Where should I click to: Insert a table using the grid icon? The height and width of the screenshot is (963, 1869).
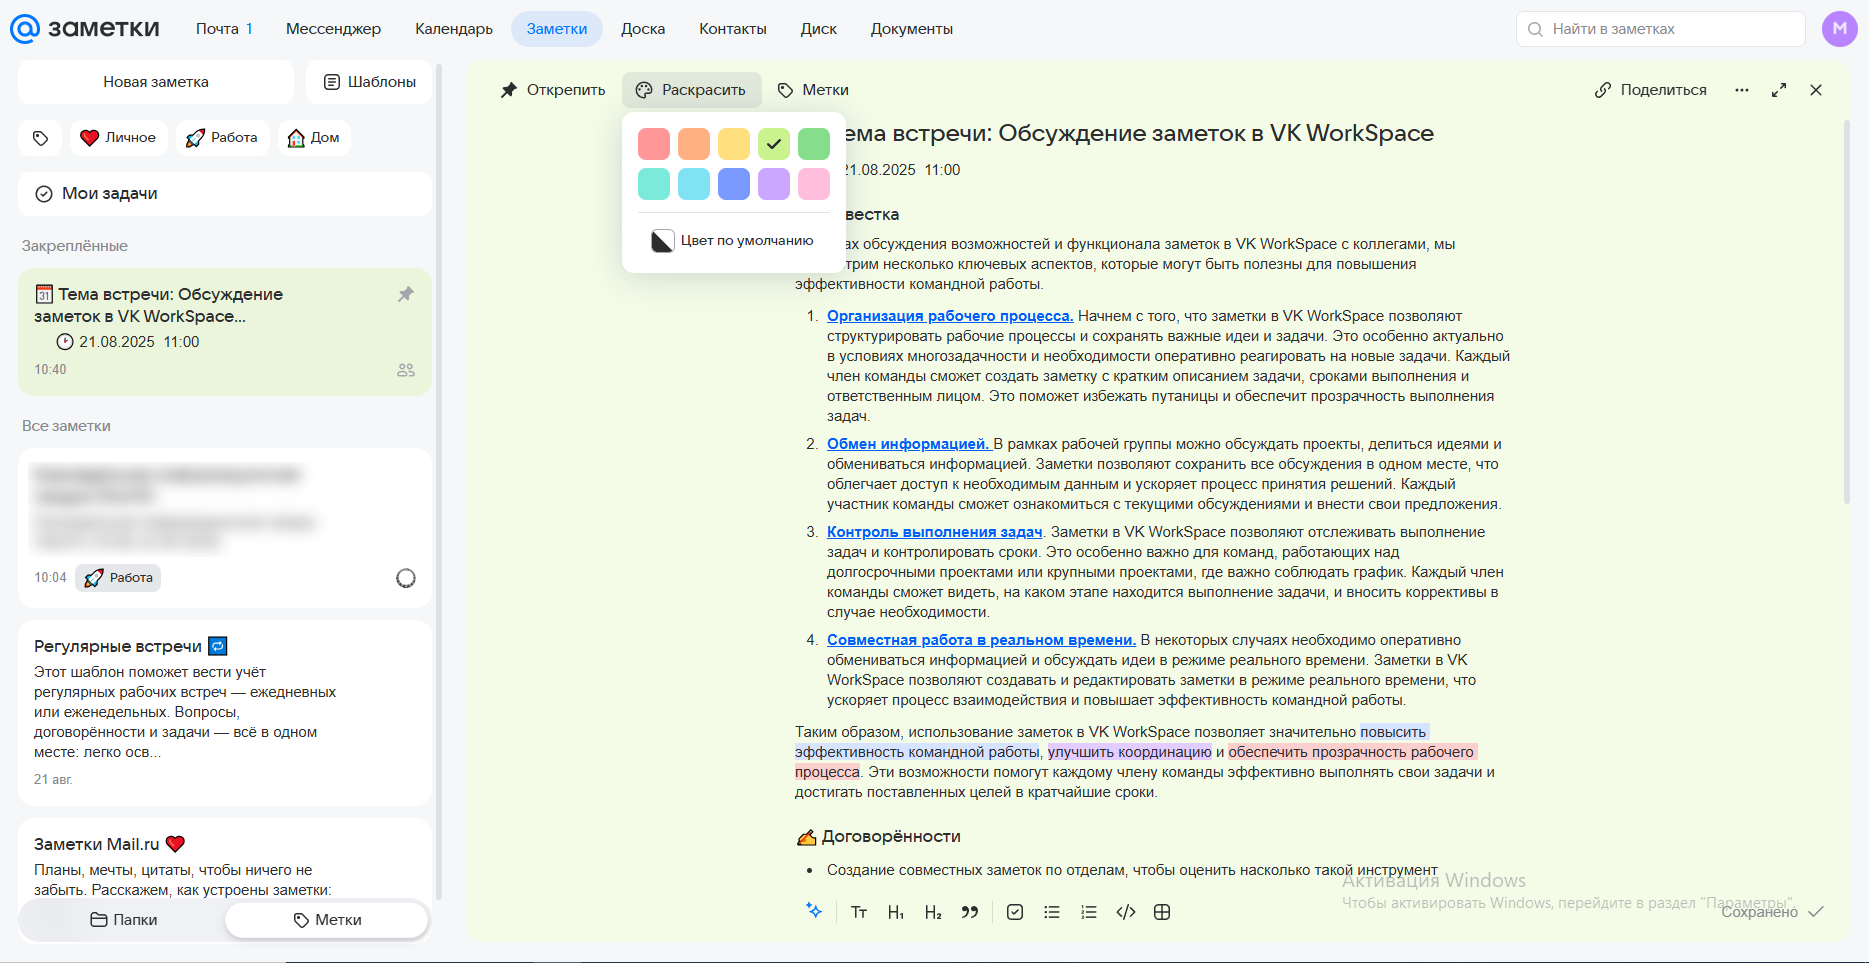1162,912
